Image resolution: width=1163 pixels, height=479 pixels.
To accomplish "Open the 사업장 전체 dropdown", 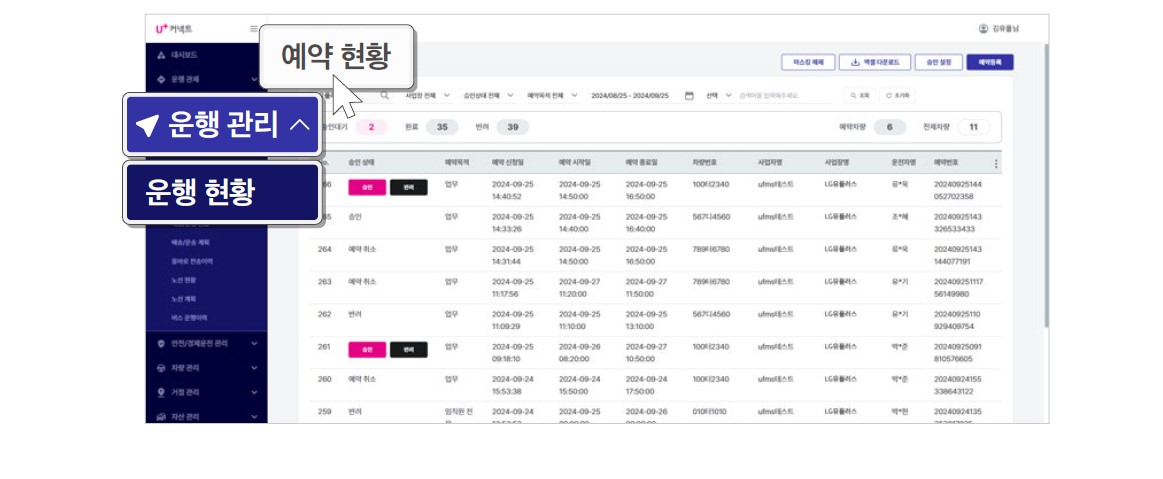I will coord(428,96).
